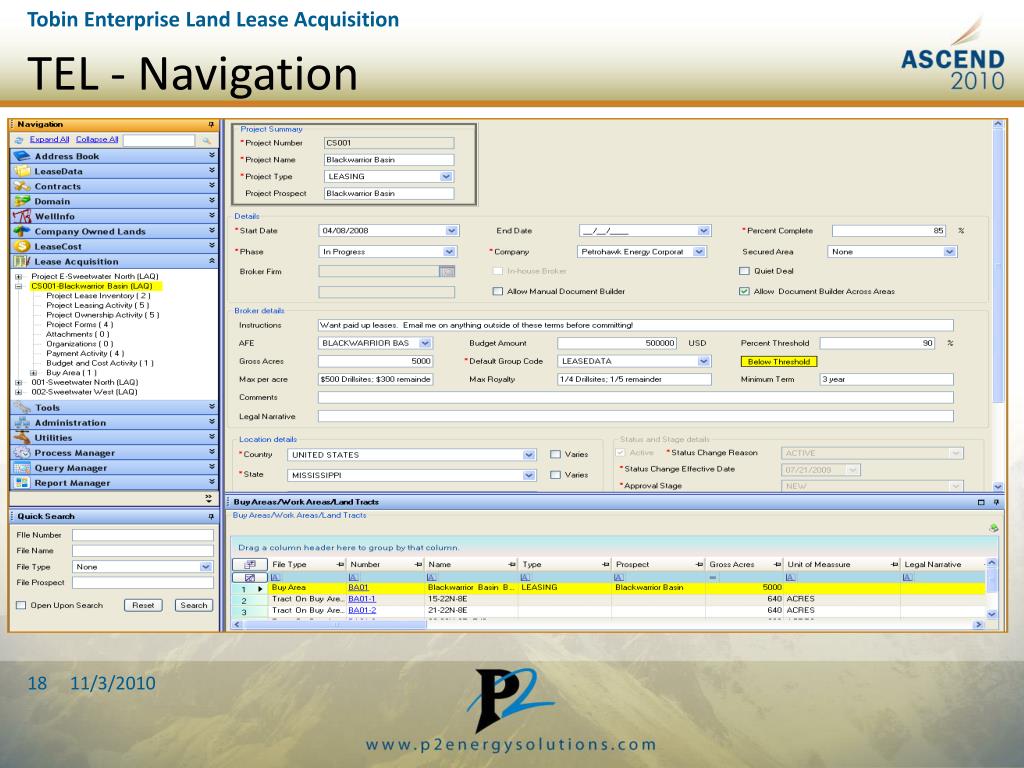The image size is (1024, 768).
Task: Open the Default Group Code dropdown
Action: coord(703,361)
